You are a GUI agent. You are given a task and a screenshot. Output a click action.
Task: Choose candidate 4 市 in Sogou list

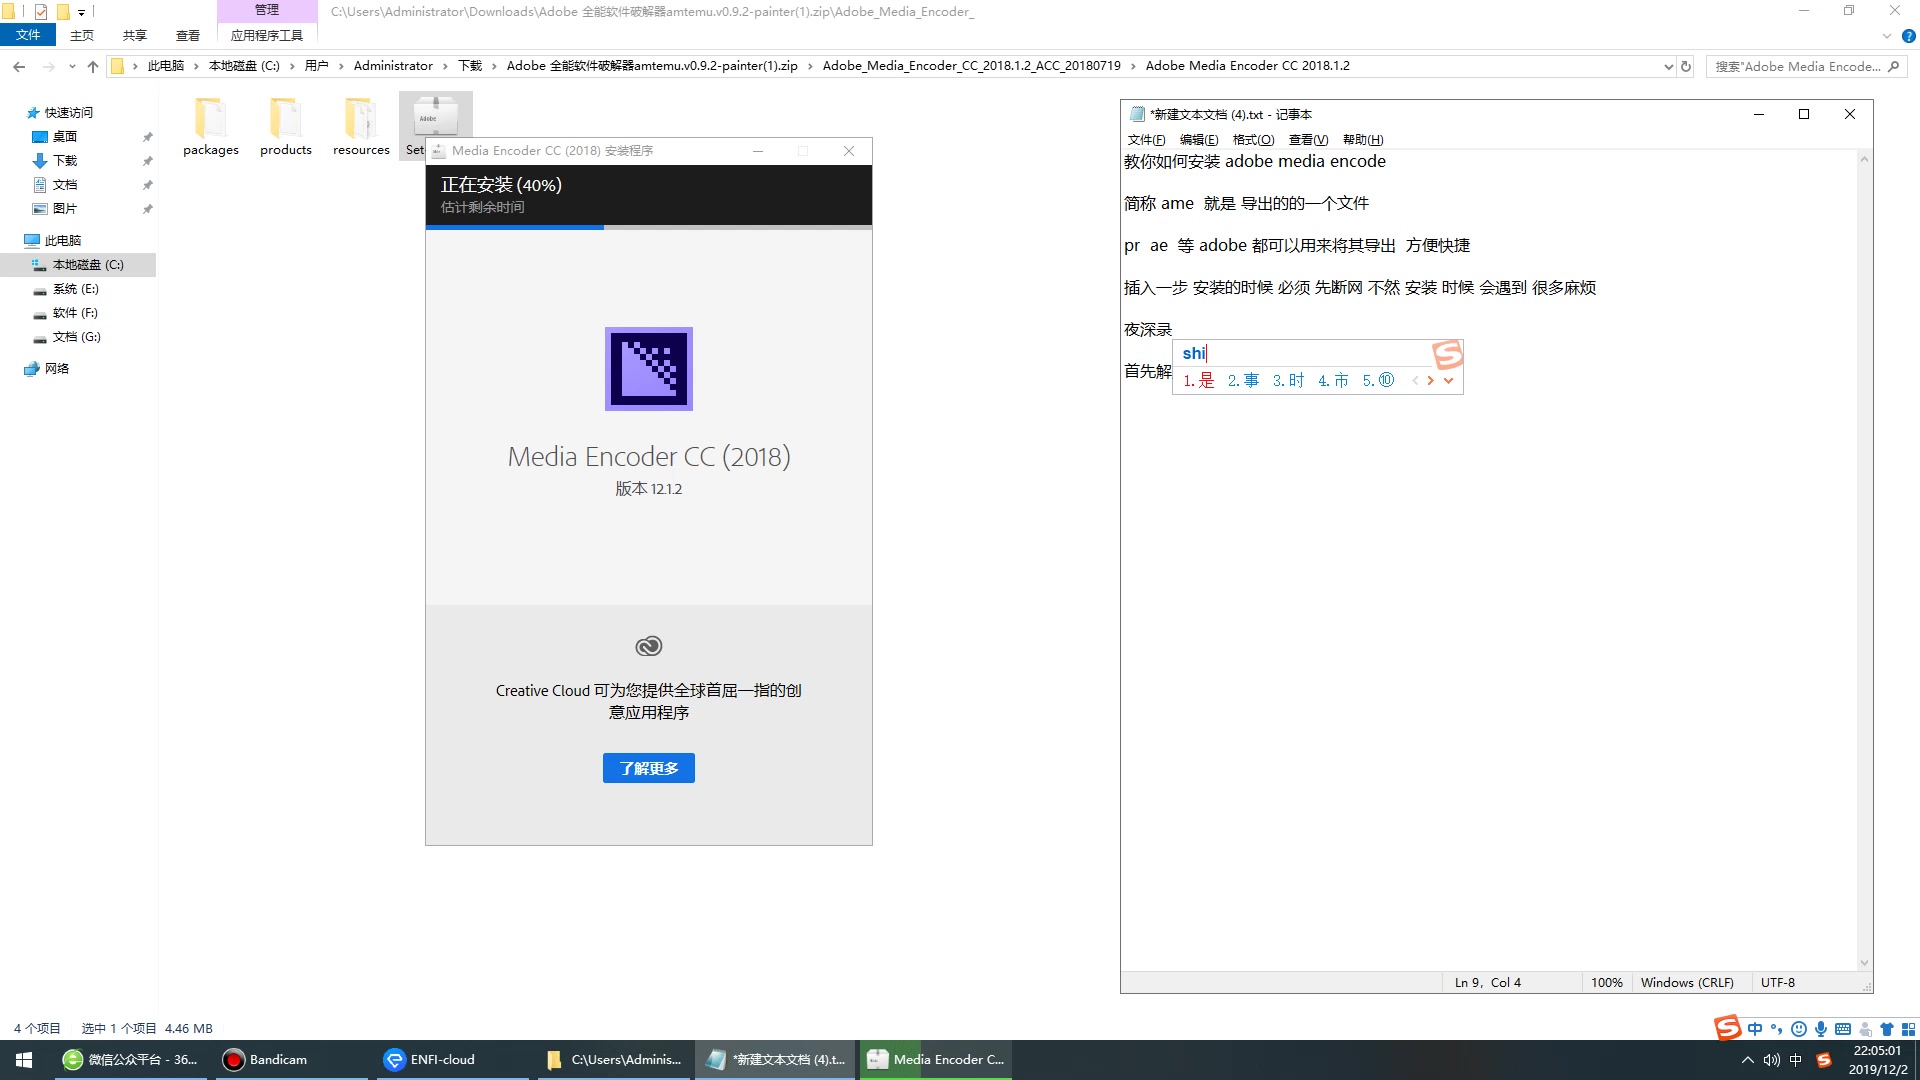tap(1333, 380)
